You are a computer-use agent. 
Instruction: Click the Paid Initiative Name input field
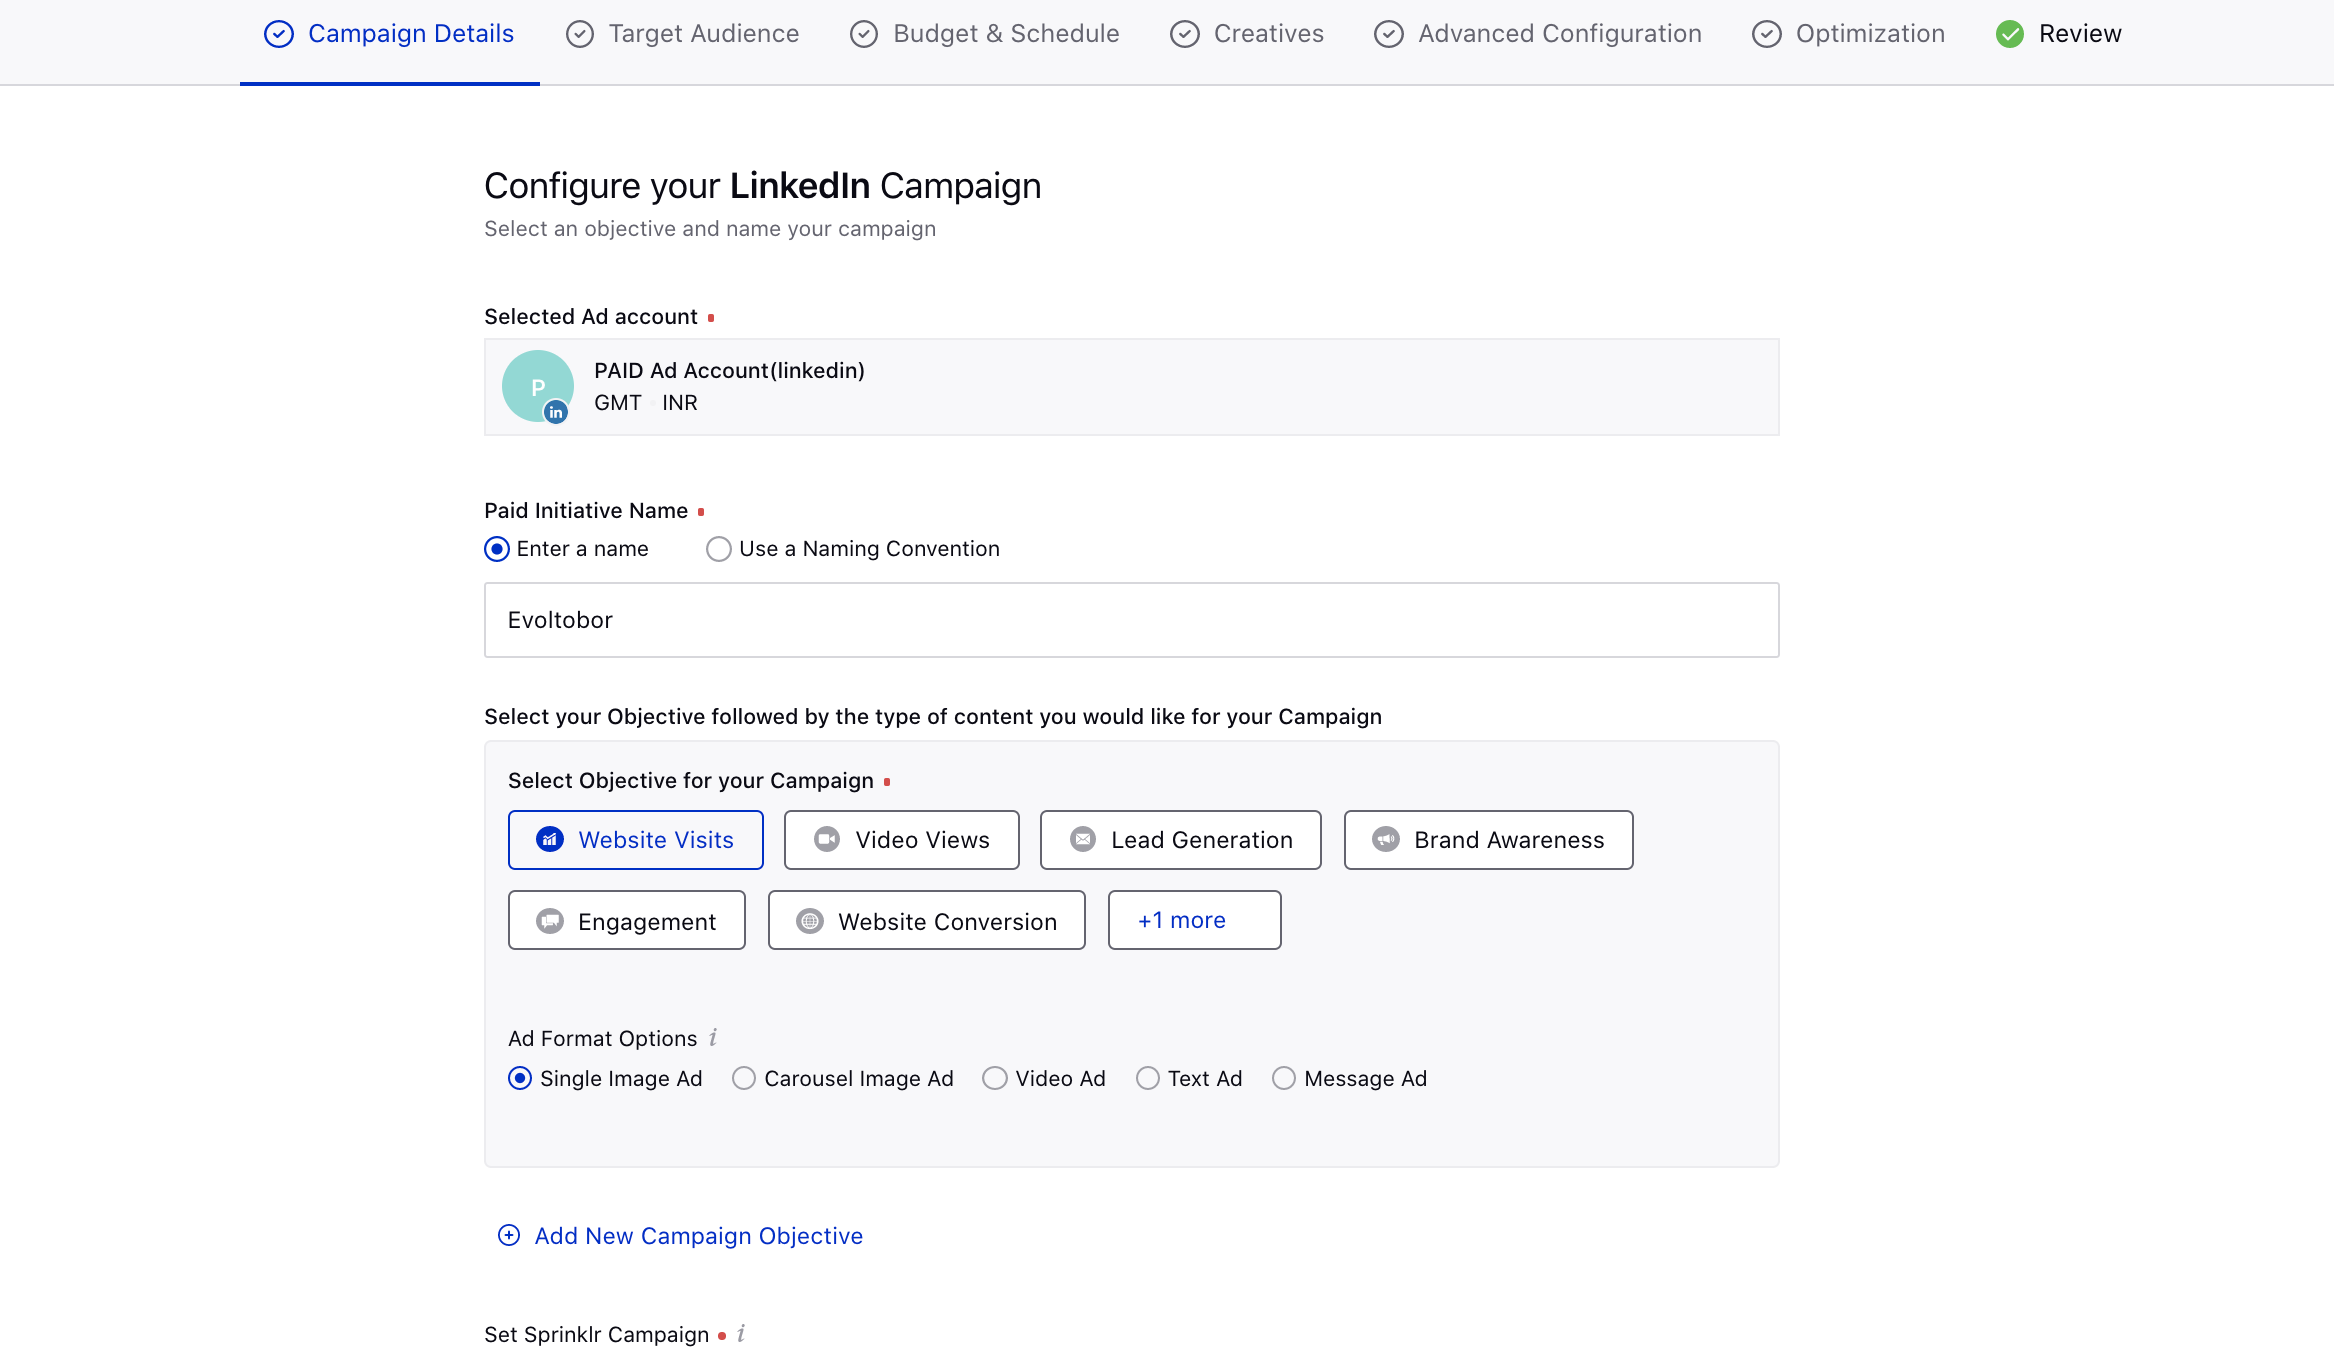pos(1132,620)
